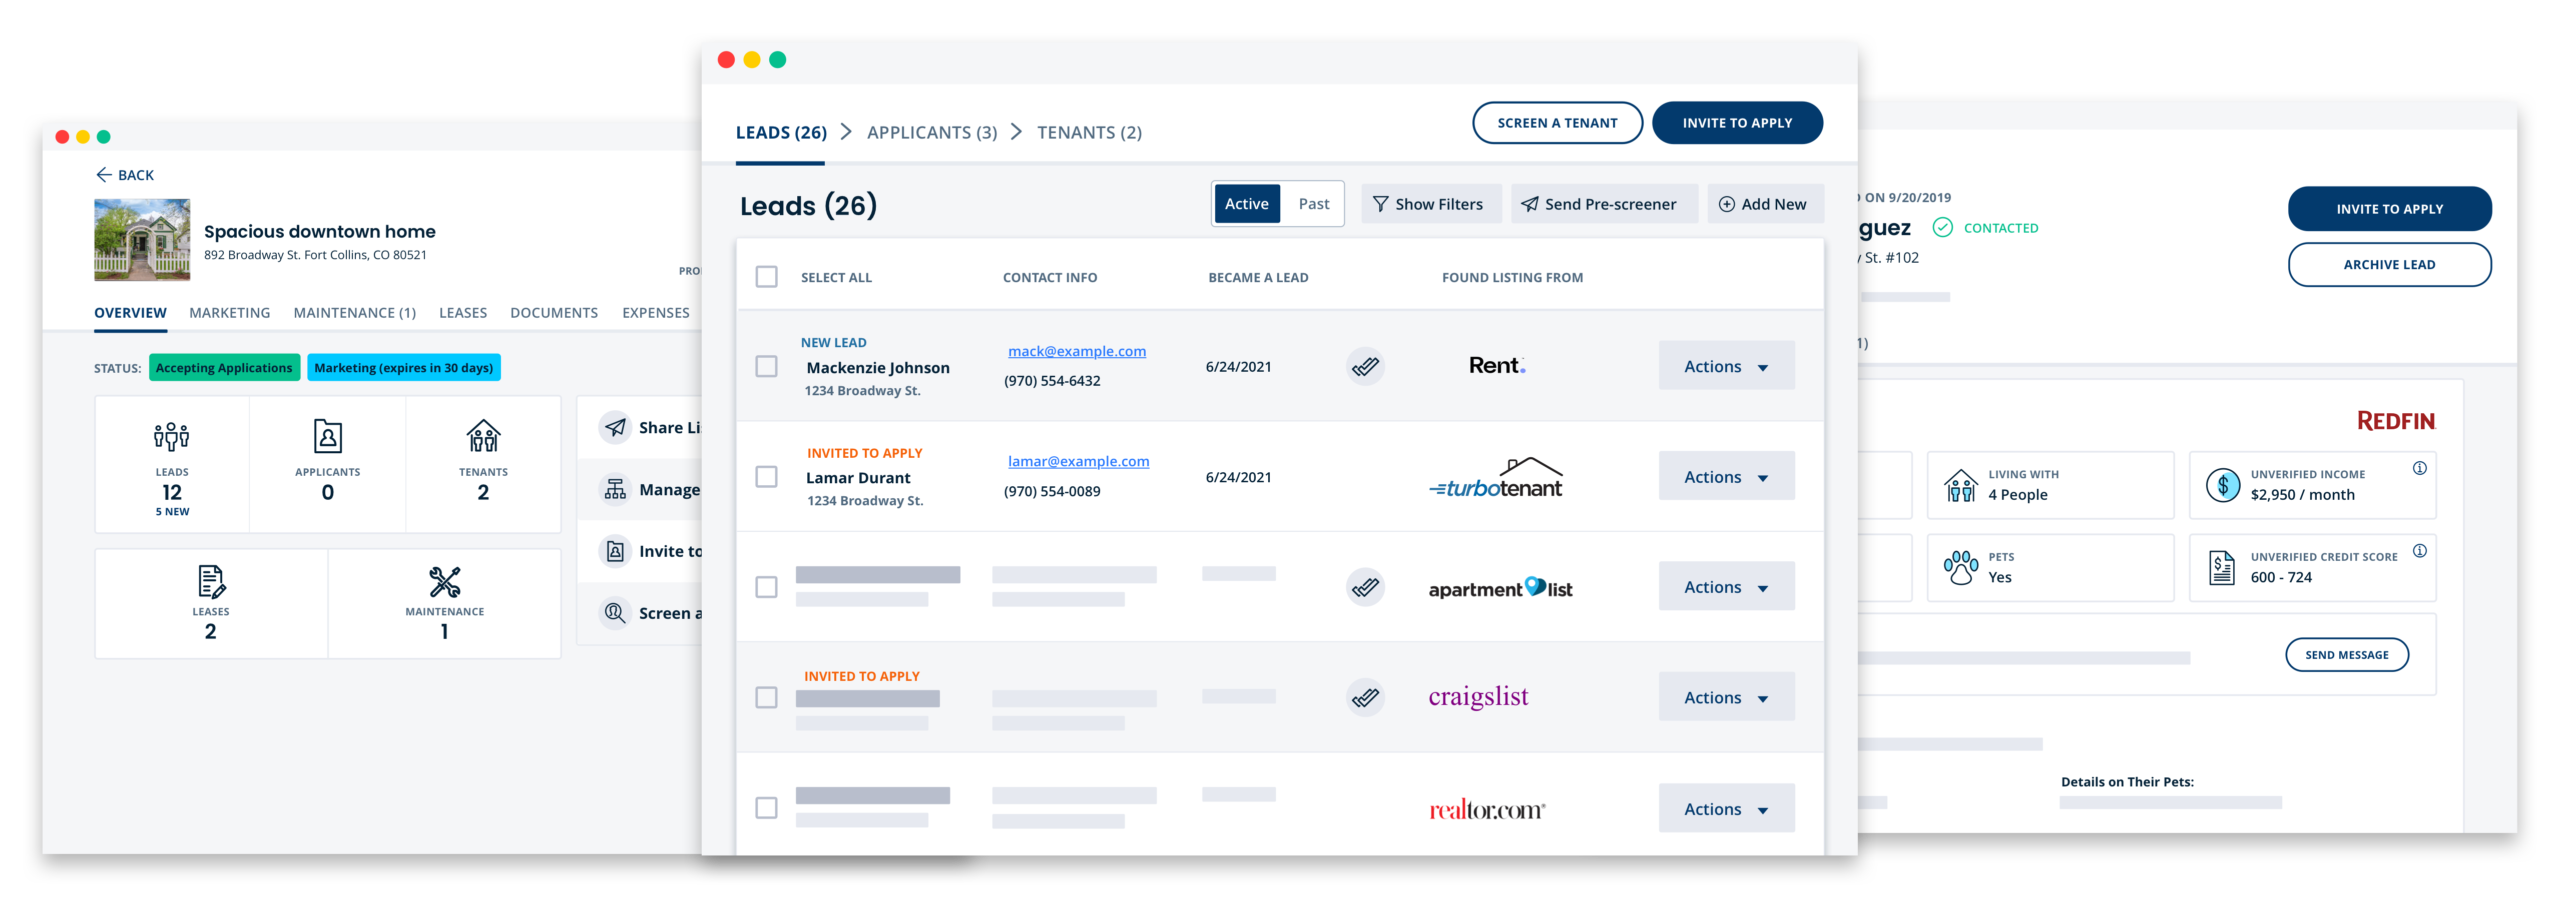Image resolution: width=2560 pixels, height=898 pixels.
Task: Click the double-check icon in apartment list row
Action: (x=1365, y=587)
